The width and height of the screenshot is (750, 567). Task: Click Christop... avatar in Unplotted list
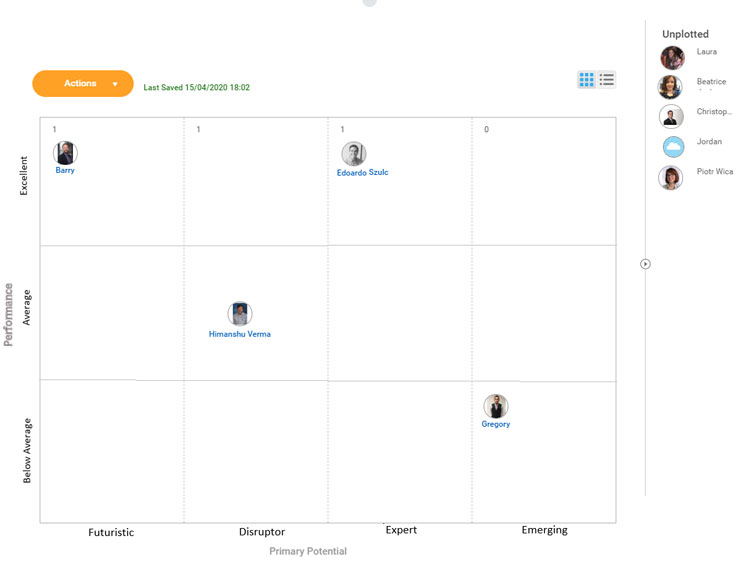pos(671,117)
